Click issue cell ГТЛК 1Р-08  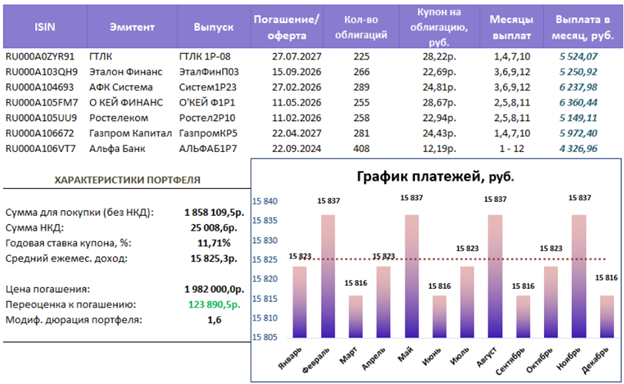coord(205,57)
